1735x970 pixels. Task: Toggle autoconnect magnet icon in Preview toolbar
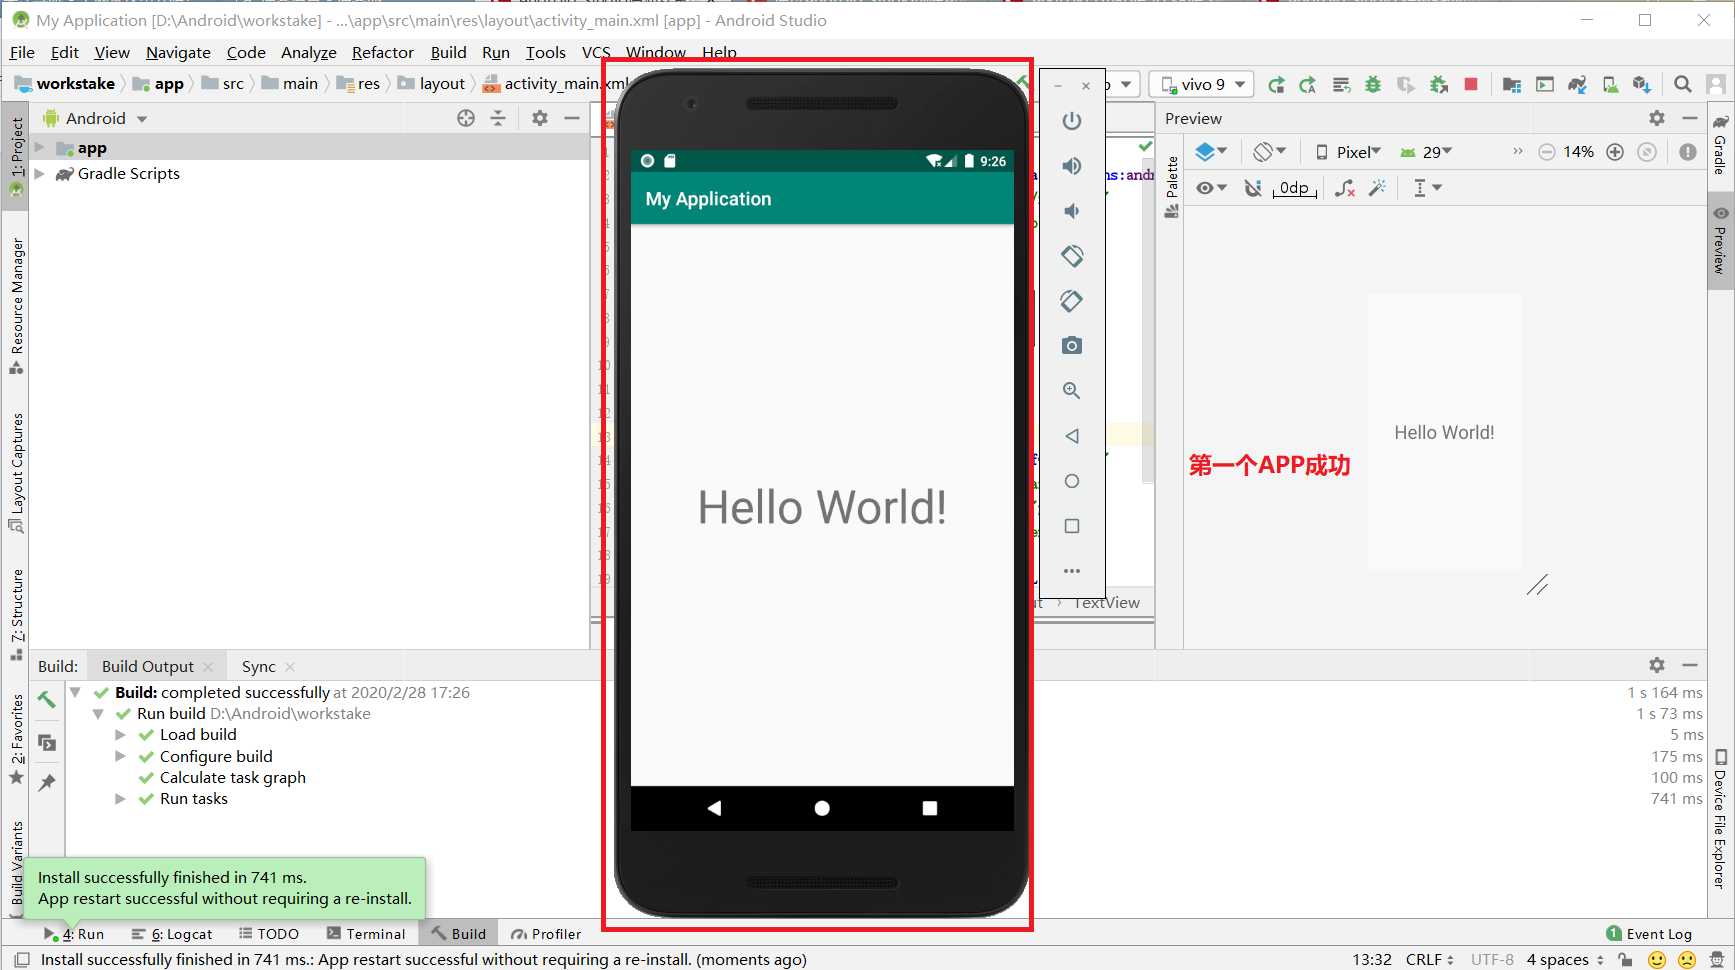(1253, 188)
